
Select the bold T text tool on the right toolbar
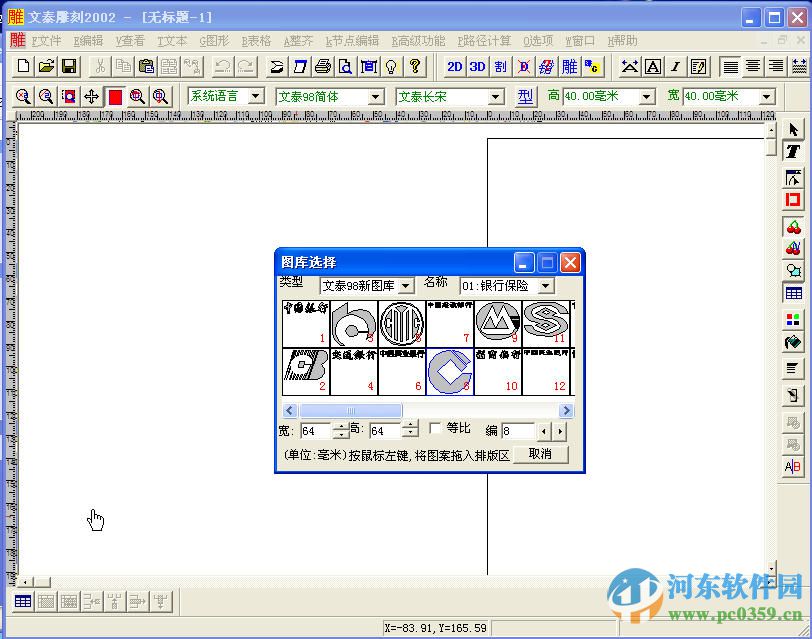pyautogui.click(x=793, y=151)
